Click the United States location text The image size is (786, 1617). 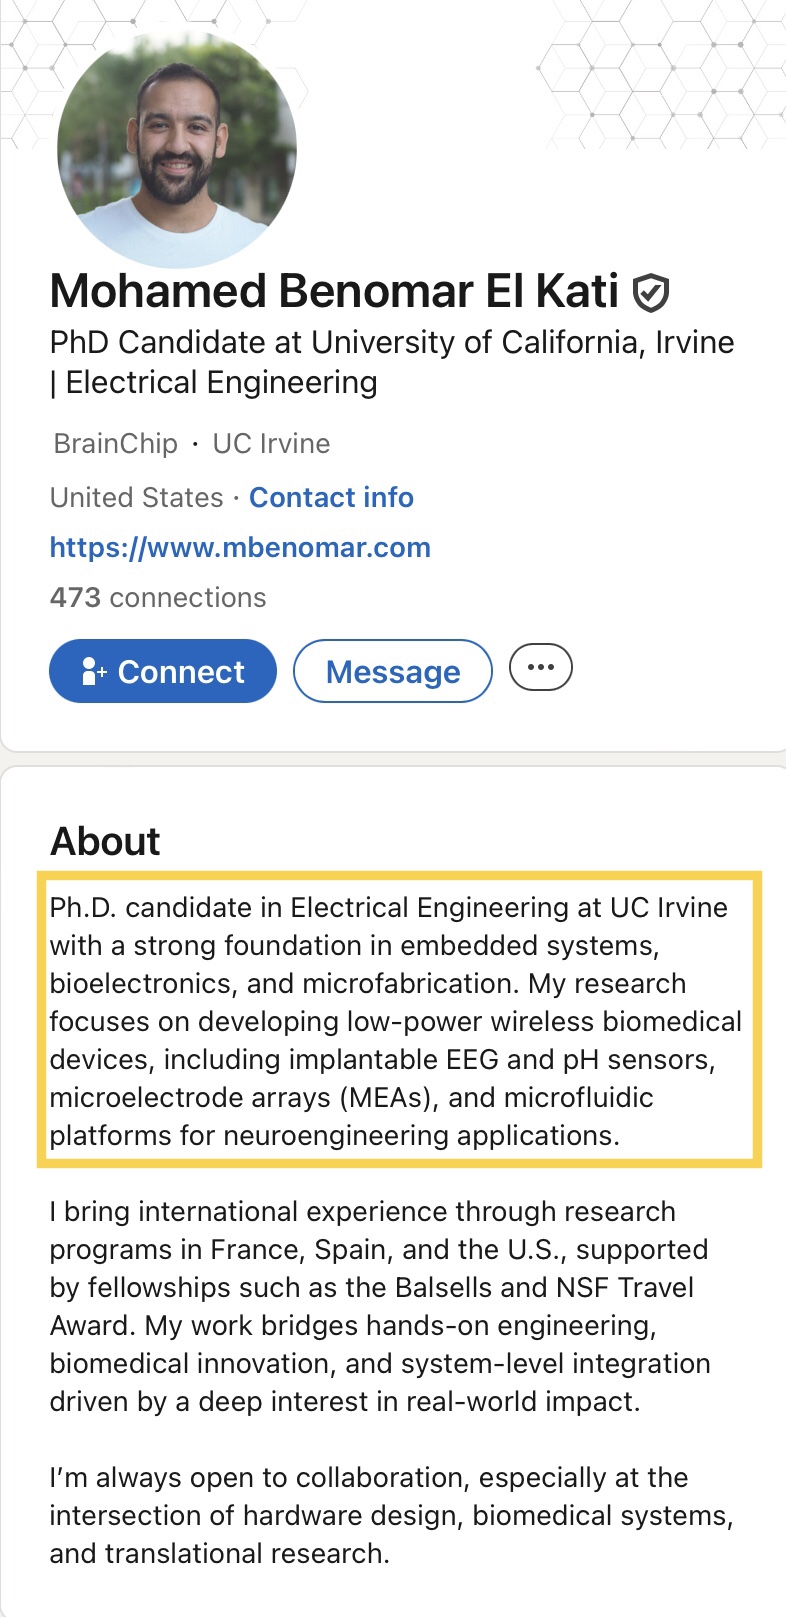[137, 497]
